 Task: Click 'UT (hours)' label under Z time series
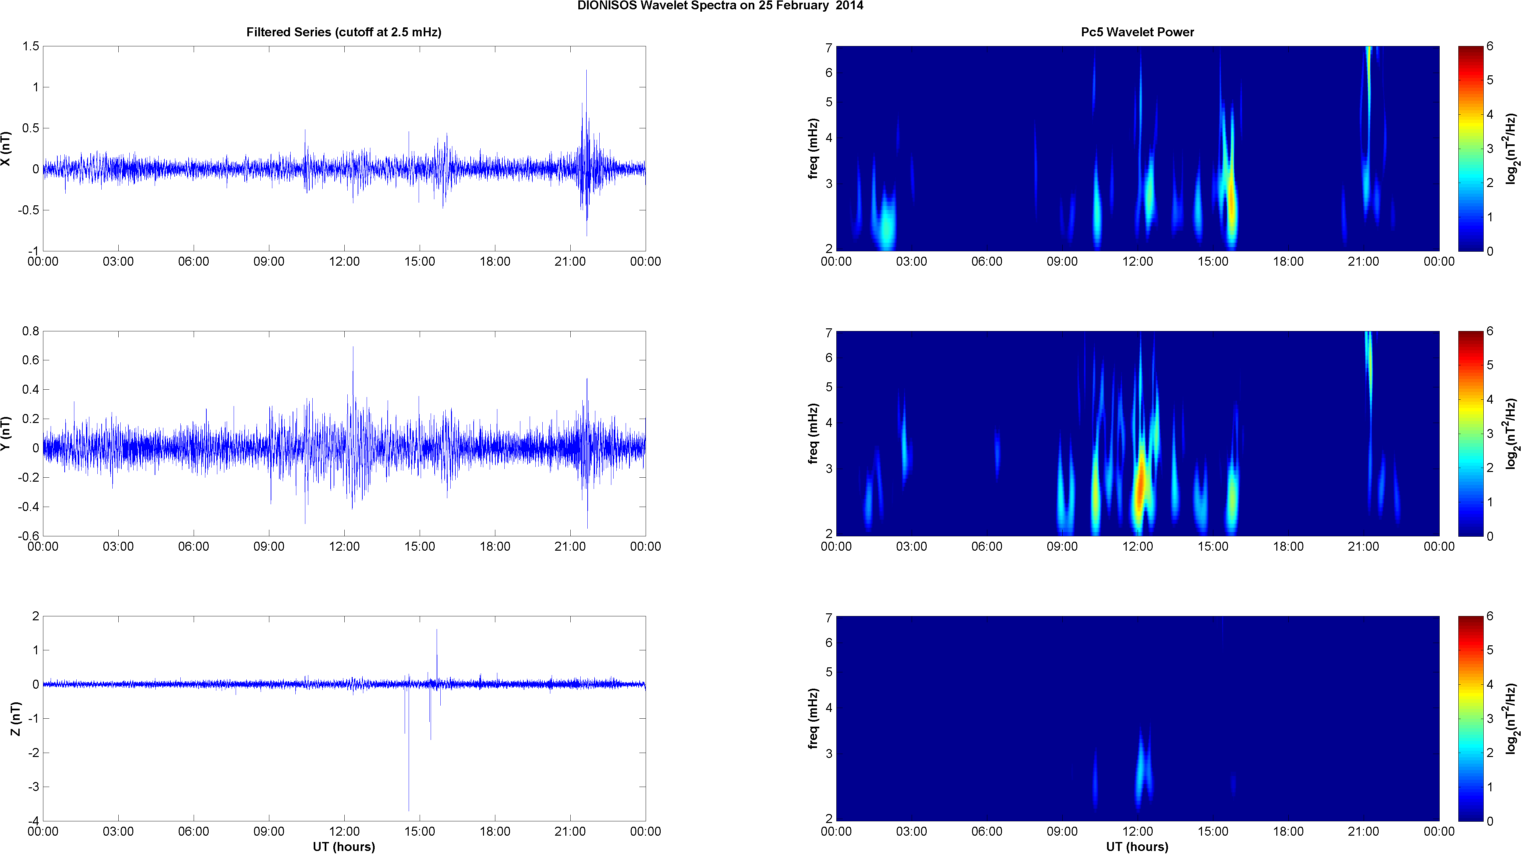(x=344, y=847)
